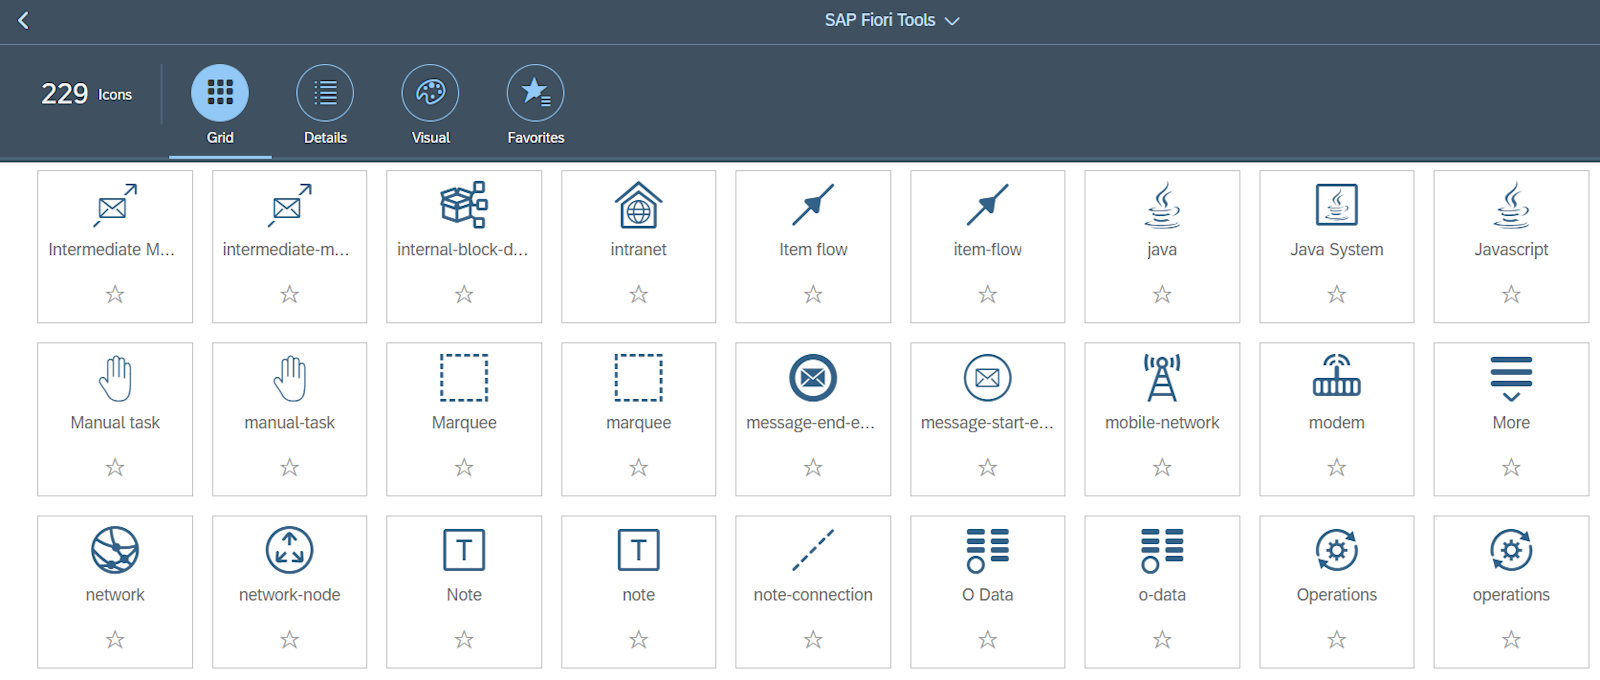This screenshot has width=1600, height=680.
Task: Click the network-node arrows icon
Action: pos(289,550)
